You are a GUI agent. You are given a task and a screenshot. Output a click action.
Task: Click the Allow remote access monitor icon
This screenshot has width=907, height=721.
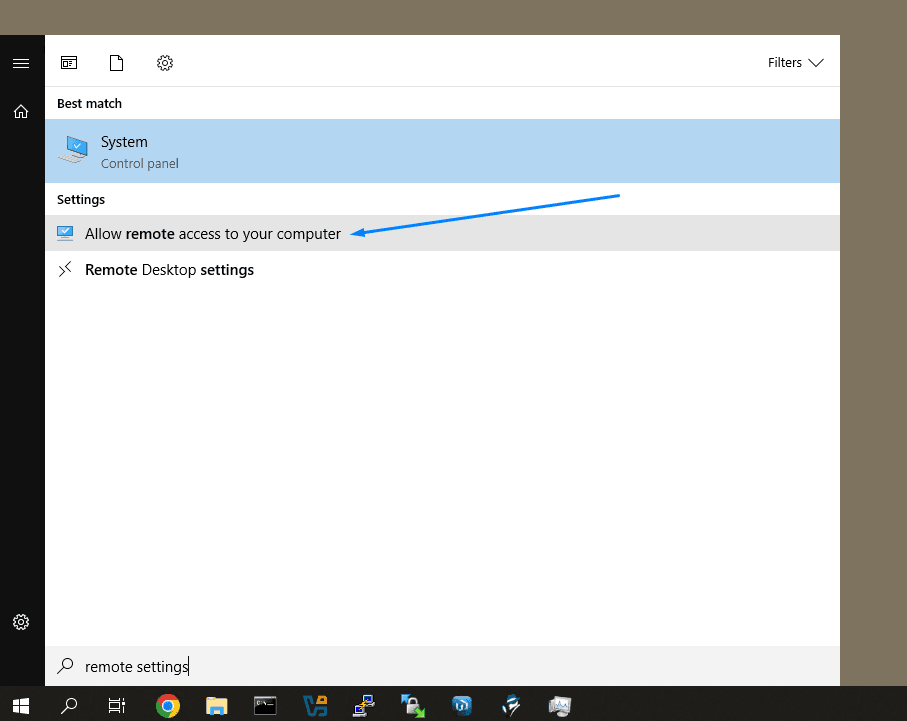(x=65, y=233)
